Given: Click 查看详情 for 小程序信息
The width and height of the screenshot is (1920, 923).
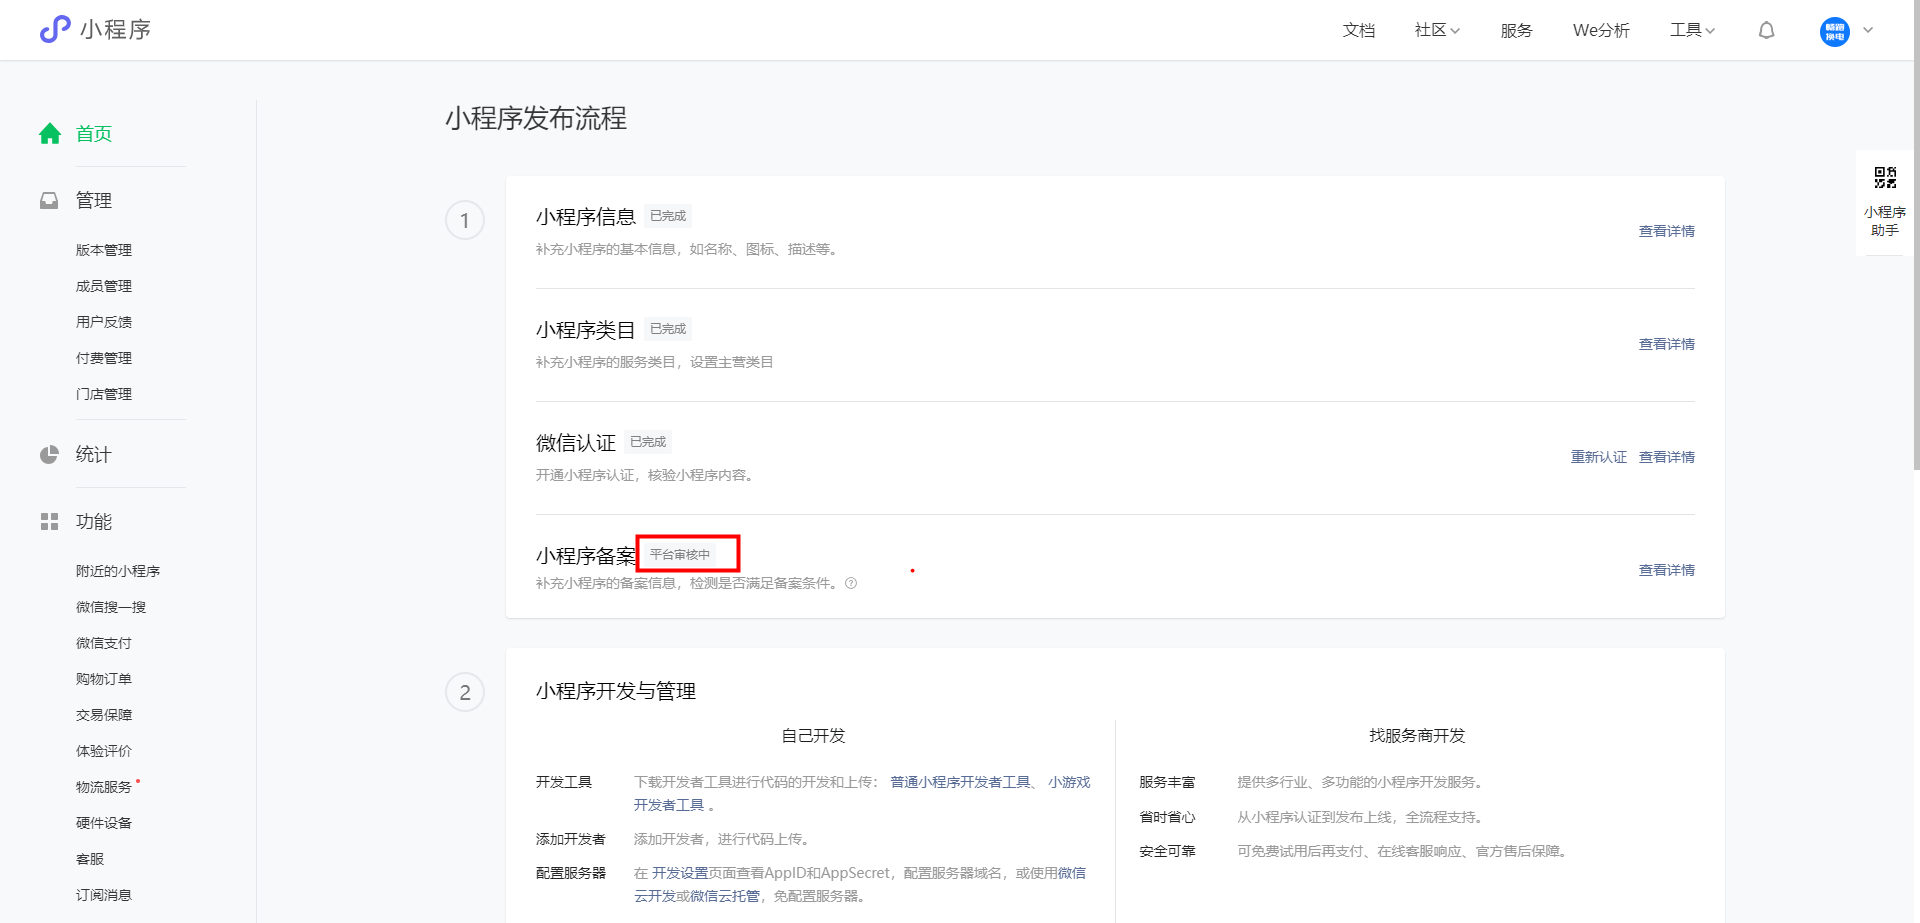Looking at the screenshot, I should pos(1666,231).
